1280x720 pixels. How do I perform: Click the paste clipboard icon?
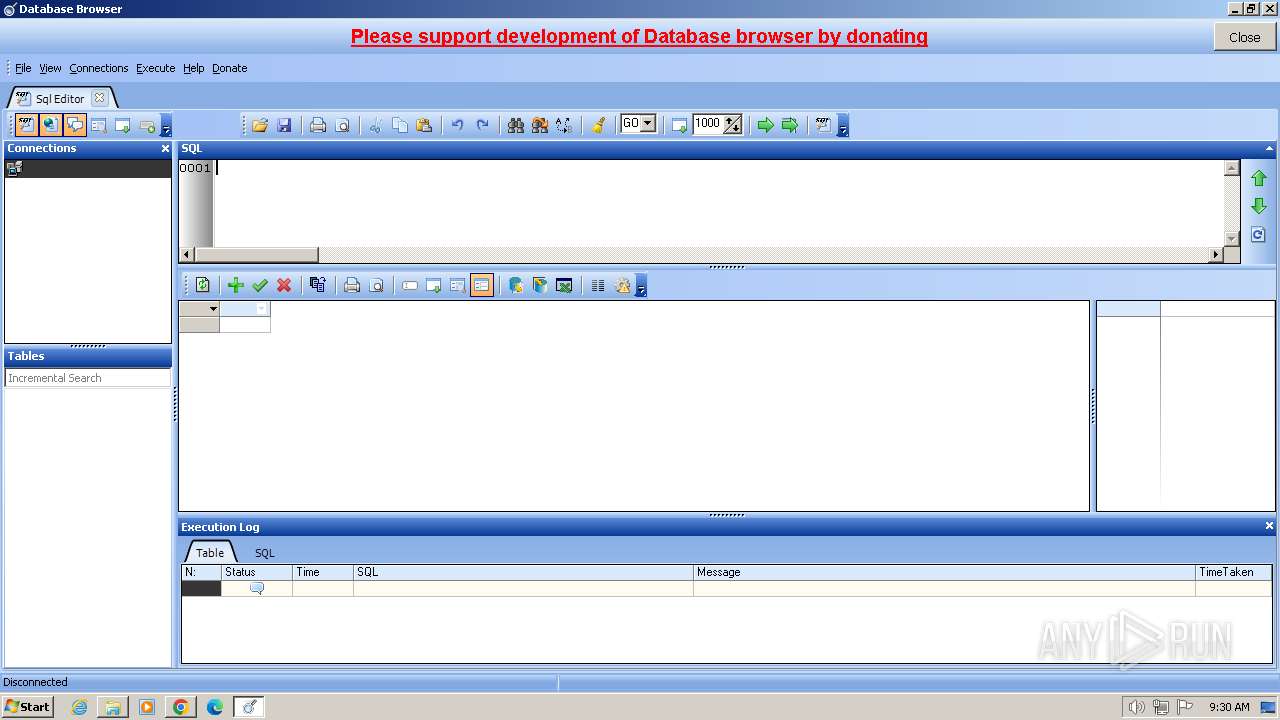(423, 125)
